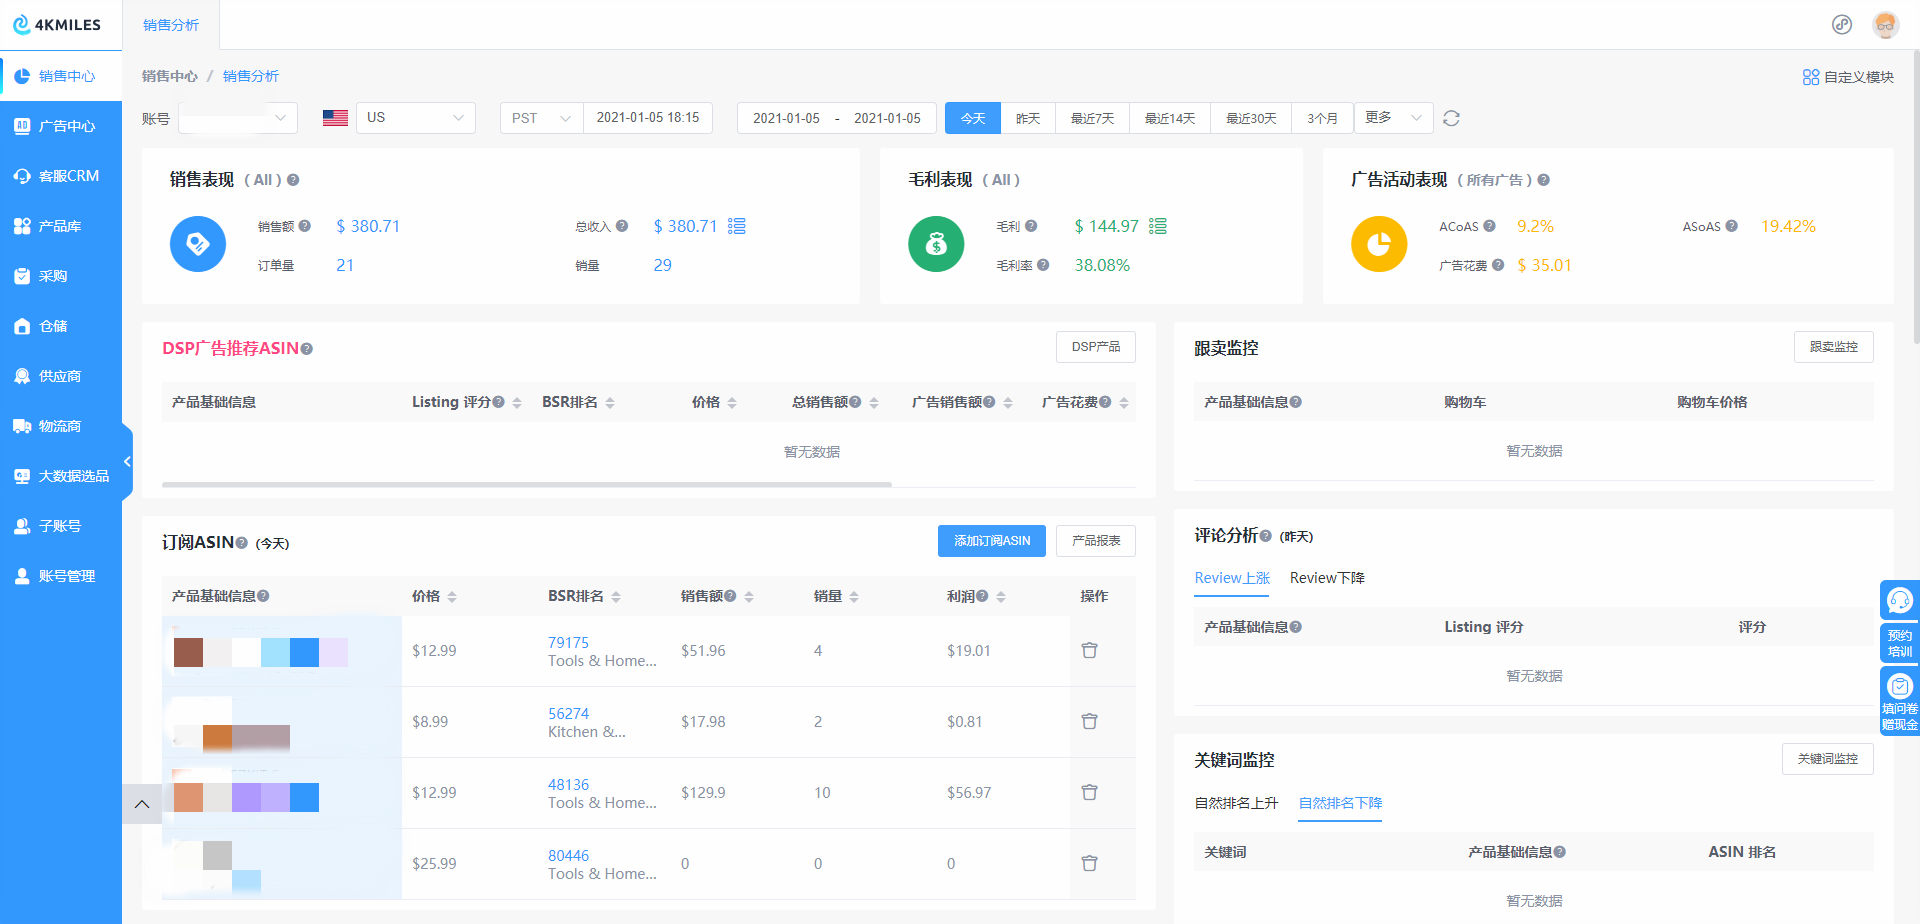Open the 账号 account dropdown

tap(237, 117)
